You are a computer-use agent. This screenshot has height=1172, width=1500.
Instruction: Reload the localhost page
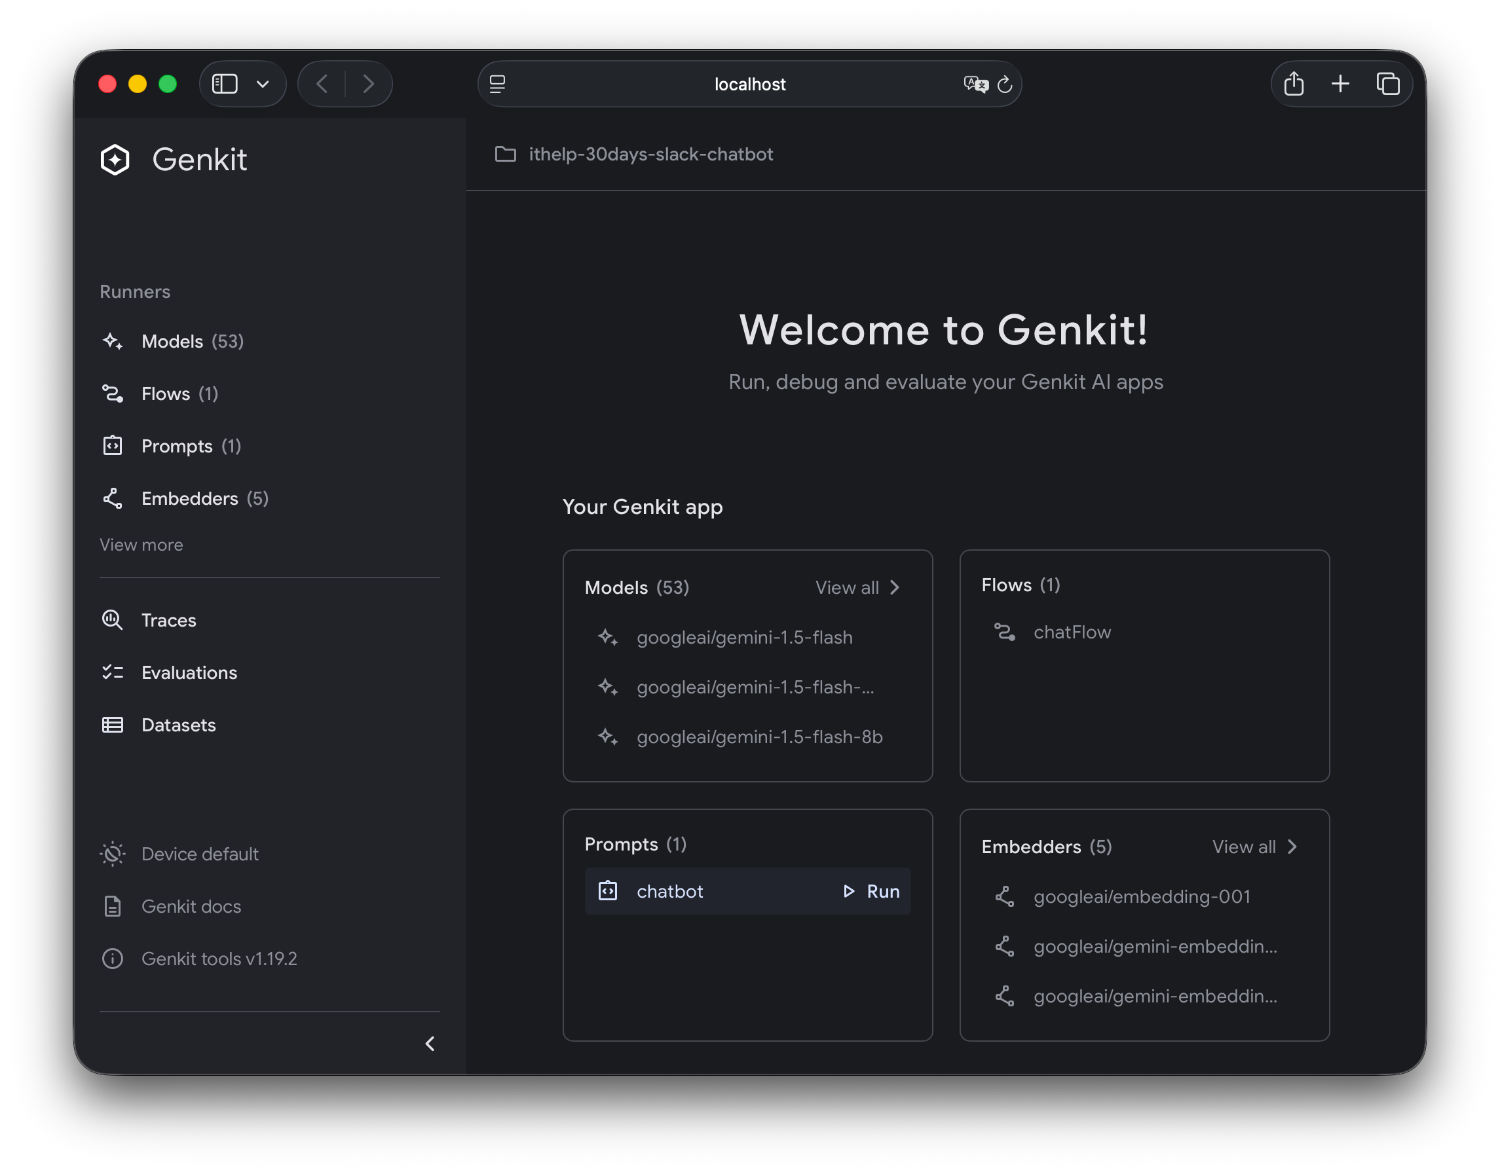[x=1005, y=84]
